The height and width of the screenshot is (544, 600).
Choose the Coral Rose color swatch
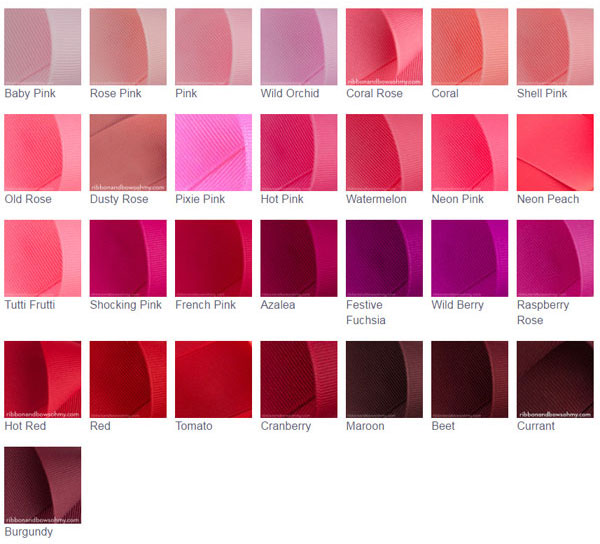(384, 47)
